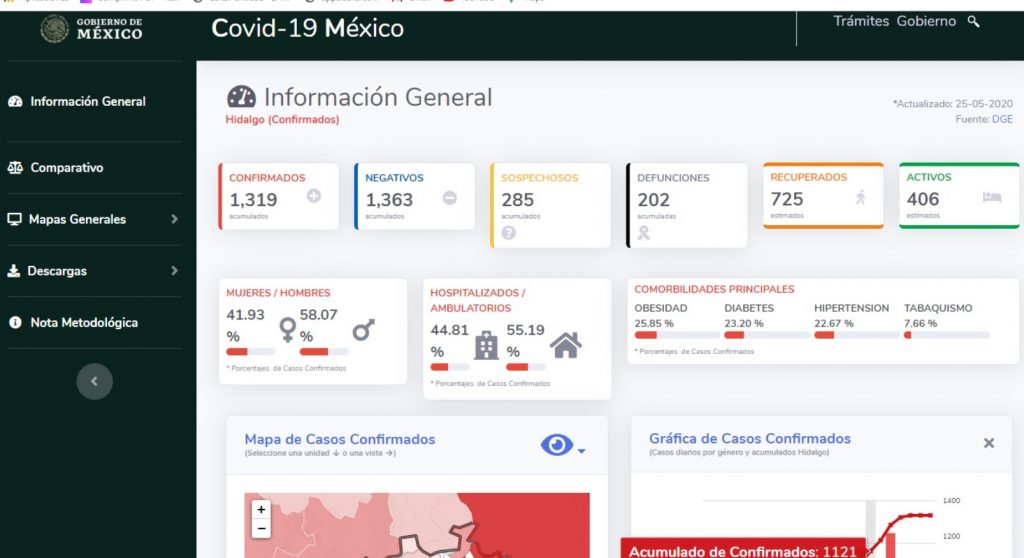Open the DGE source link
Image resolution: width=1024 pixels, height=558 pixels.
tap(1002, 119)
